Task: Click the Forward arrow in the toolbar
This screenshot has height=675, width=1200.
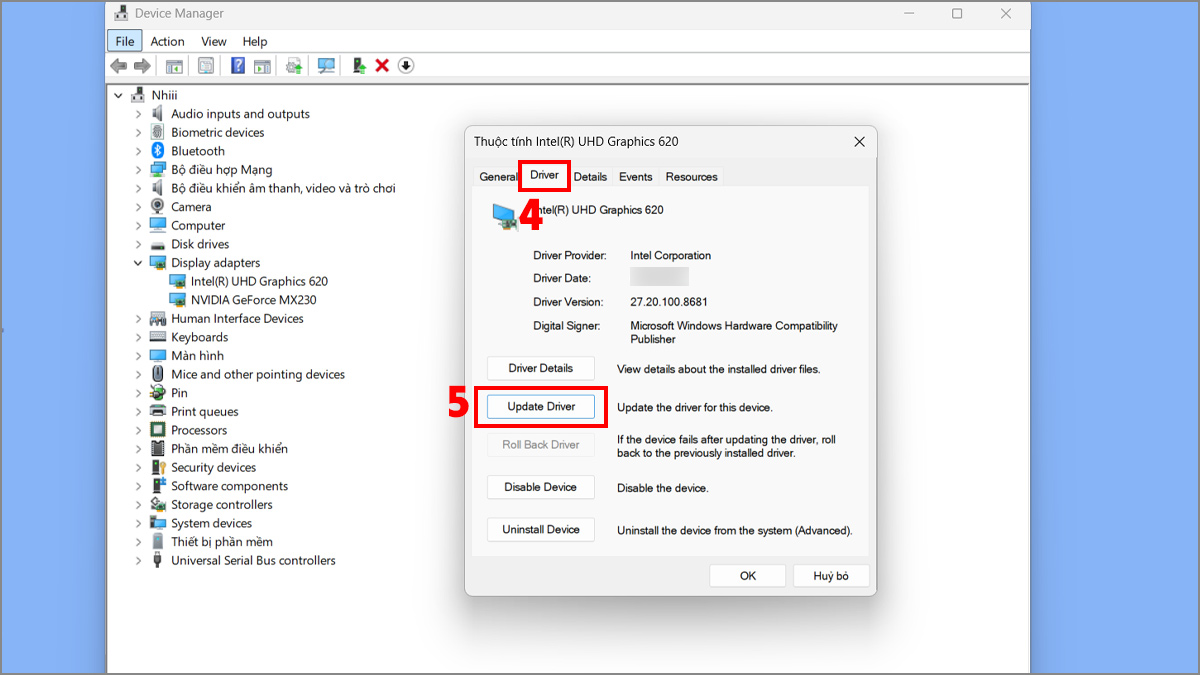Action: click(142, 66)
